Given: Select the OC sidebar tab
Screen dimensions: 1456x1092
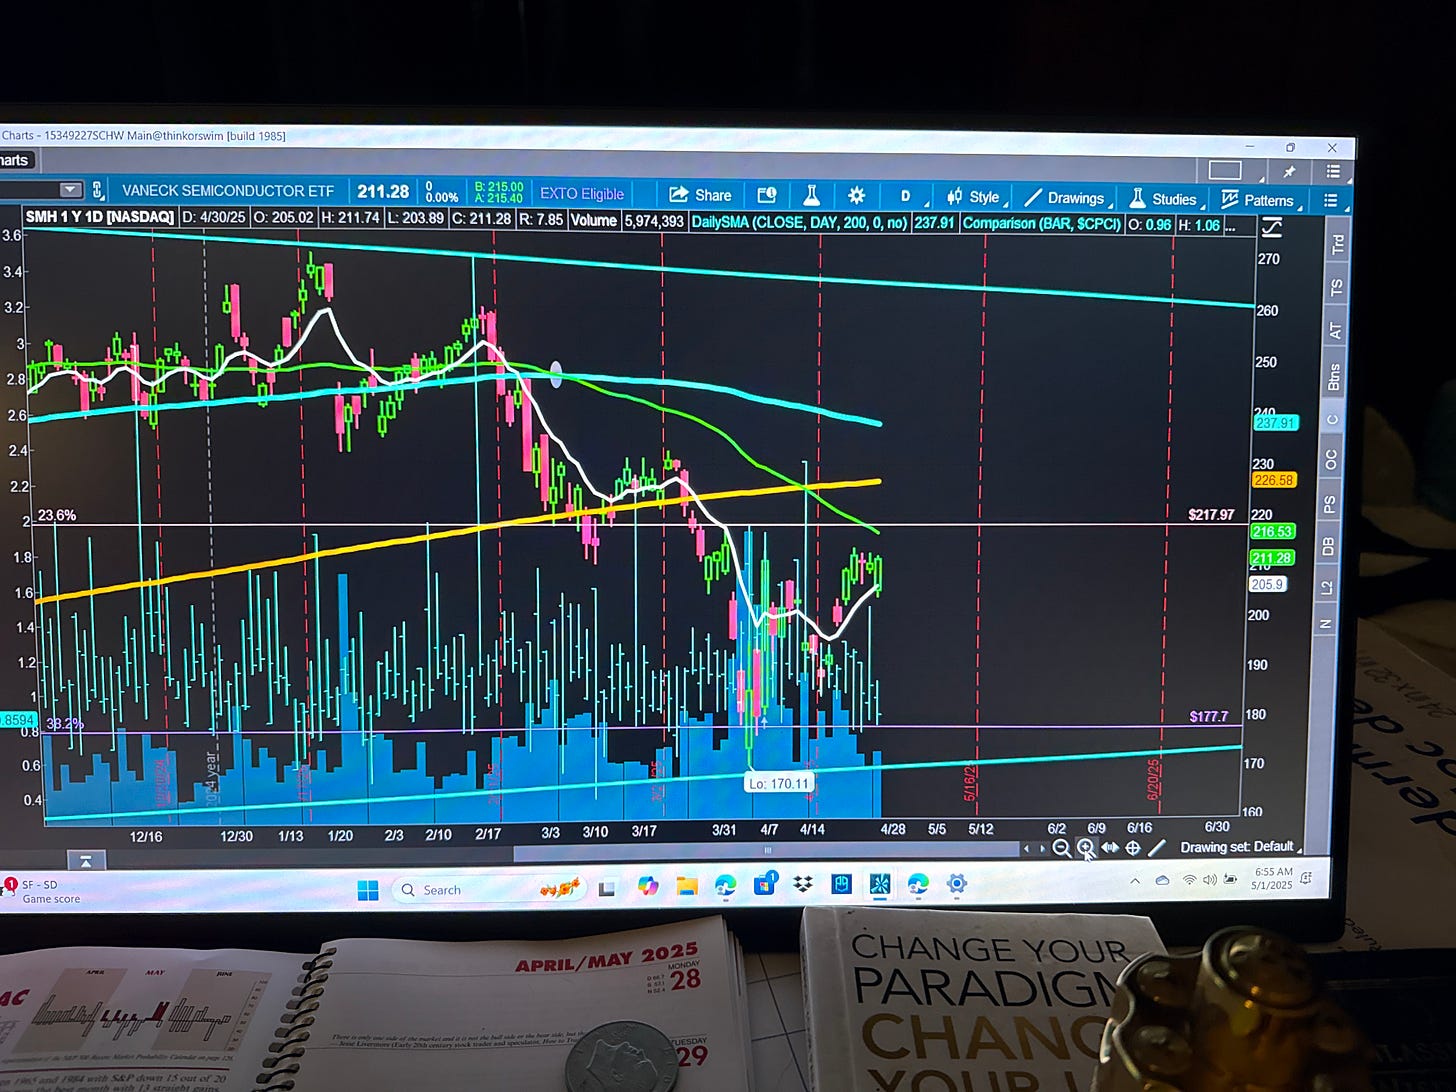Looking at the screenshot, I should point(1331,460).
